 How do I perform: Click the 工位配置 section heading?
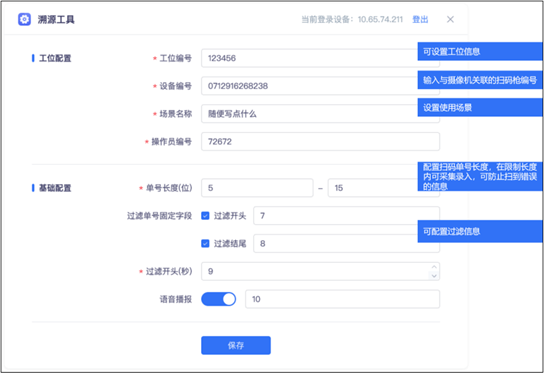pos(55,58)
